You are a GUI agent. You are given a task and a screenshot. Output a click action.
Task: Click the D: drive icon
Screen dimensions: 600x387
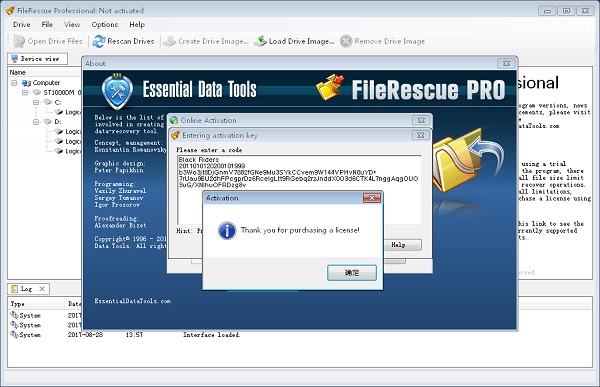tap(47, 122)
